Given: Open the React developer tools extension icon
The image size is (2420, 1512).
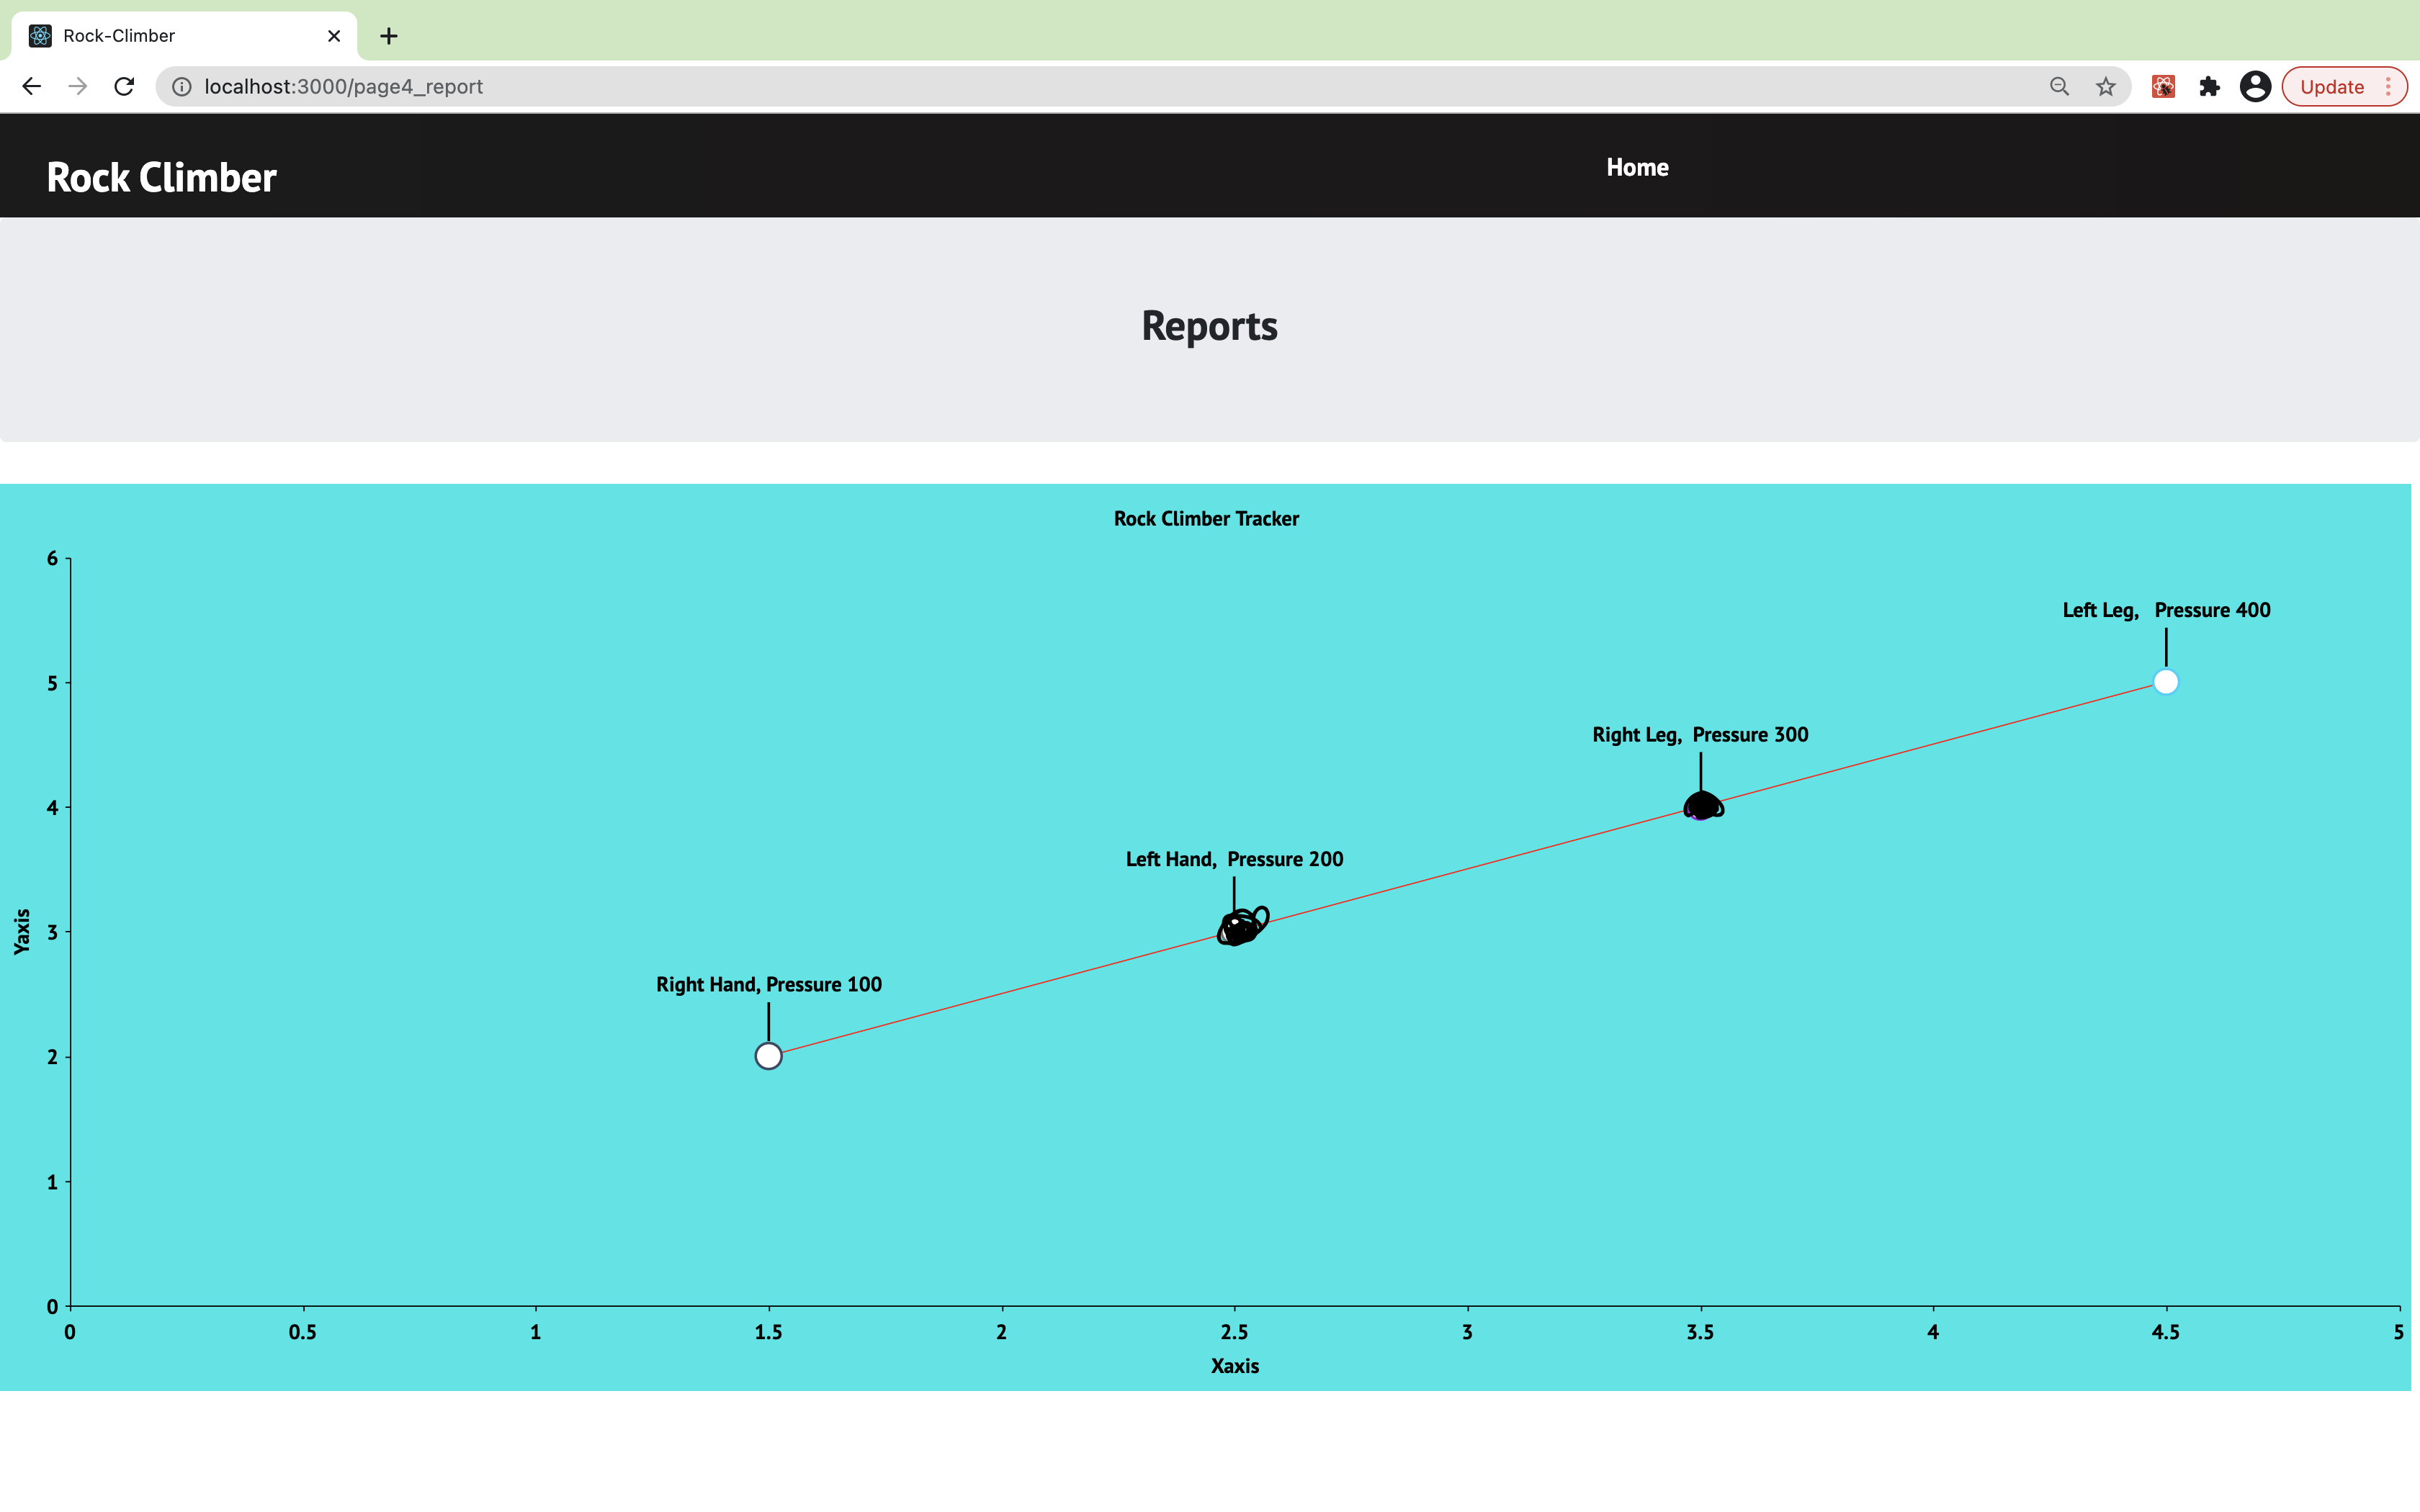Looking at the screenshot, I should pyautogui.click(x=2163, y=87).
